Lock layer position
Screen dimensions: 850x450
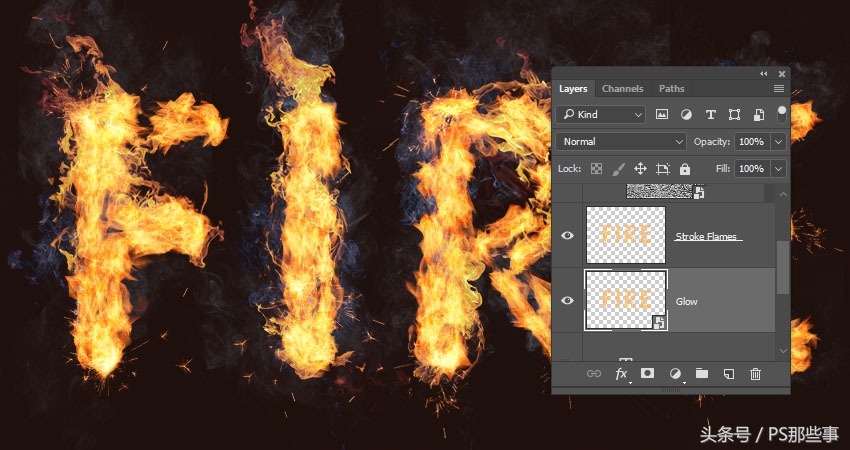(640, 169)
